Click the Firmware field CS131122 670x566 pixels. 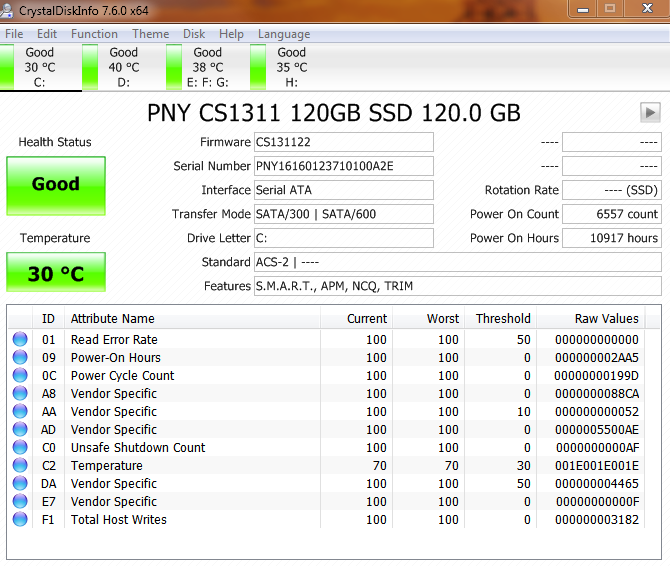344,142
